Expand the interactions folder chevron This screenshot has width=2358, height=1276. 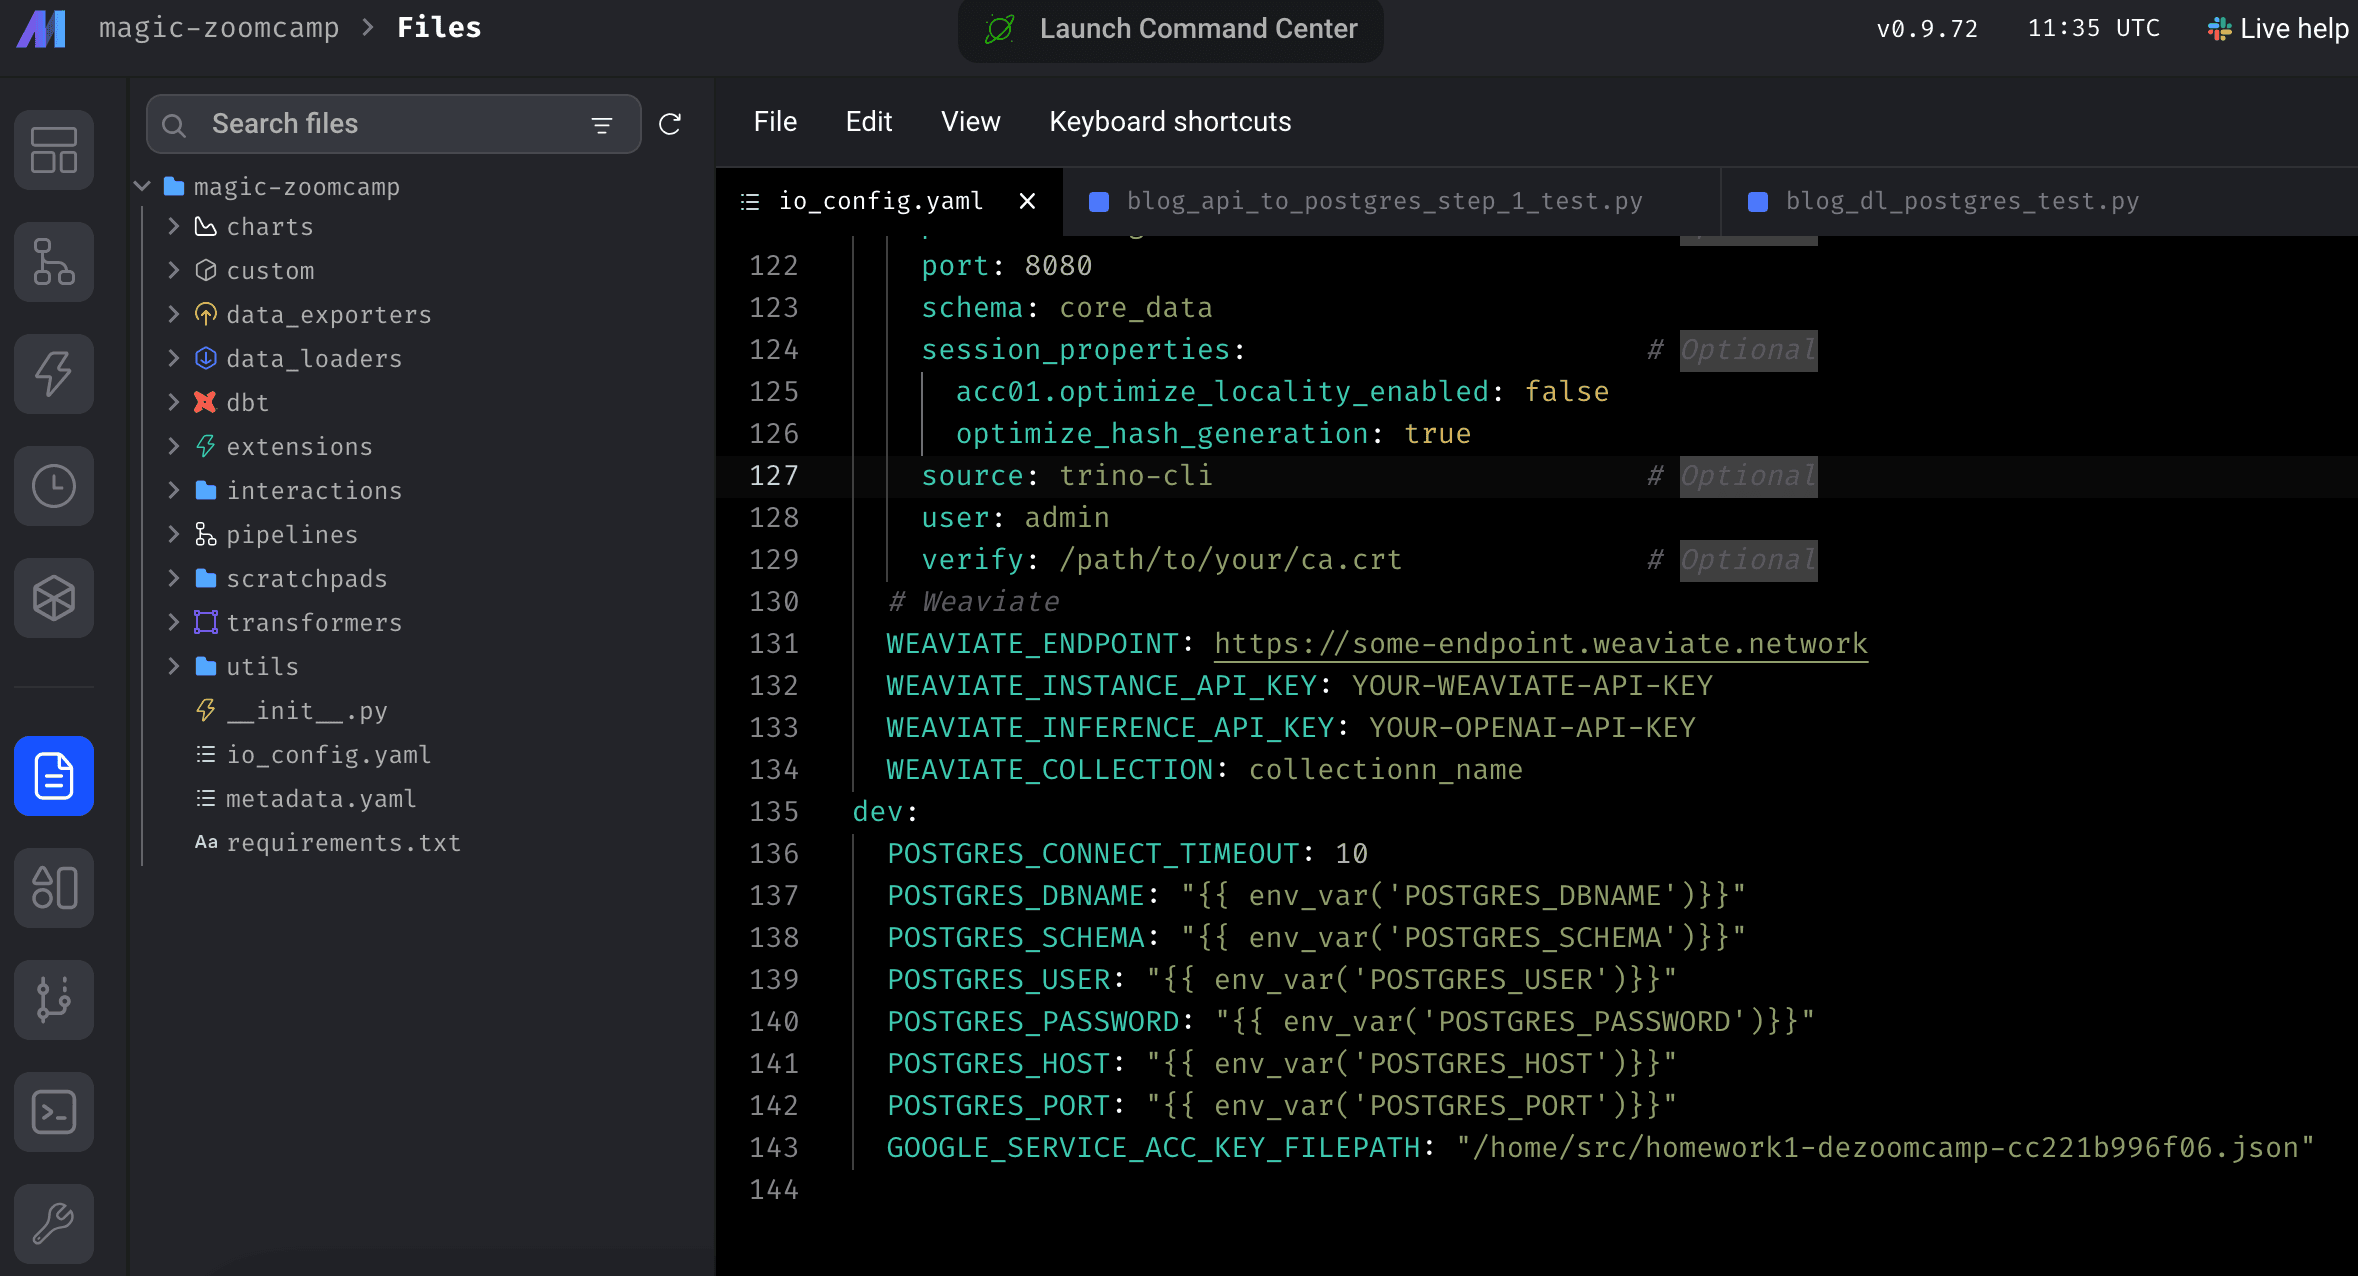[174, 491]
